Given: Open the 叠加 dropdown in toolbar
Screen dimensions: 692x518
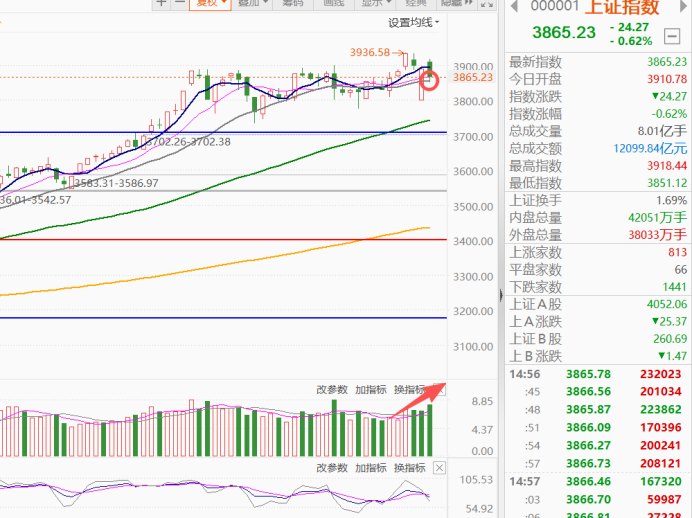Looking at the screenshot, I should [x=252, y=4].
